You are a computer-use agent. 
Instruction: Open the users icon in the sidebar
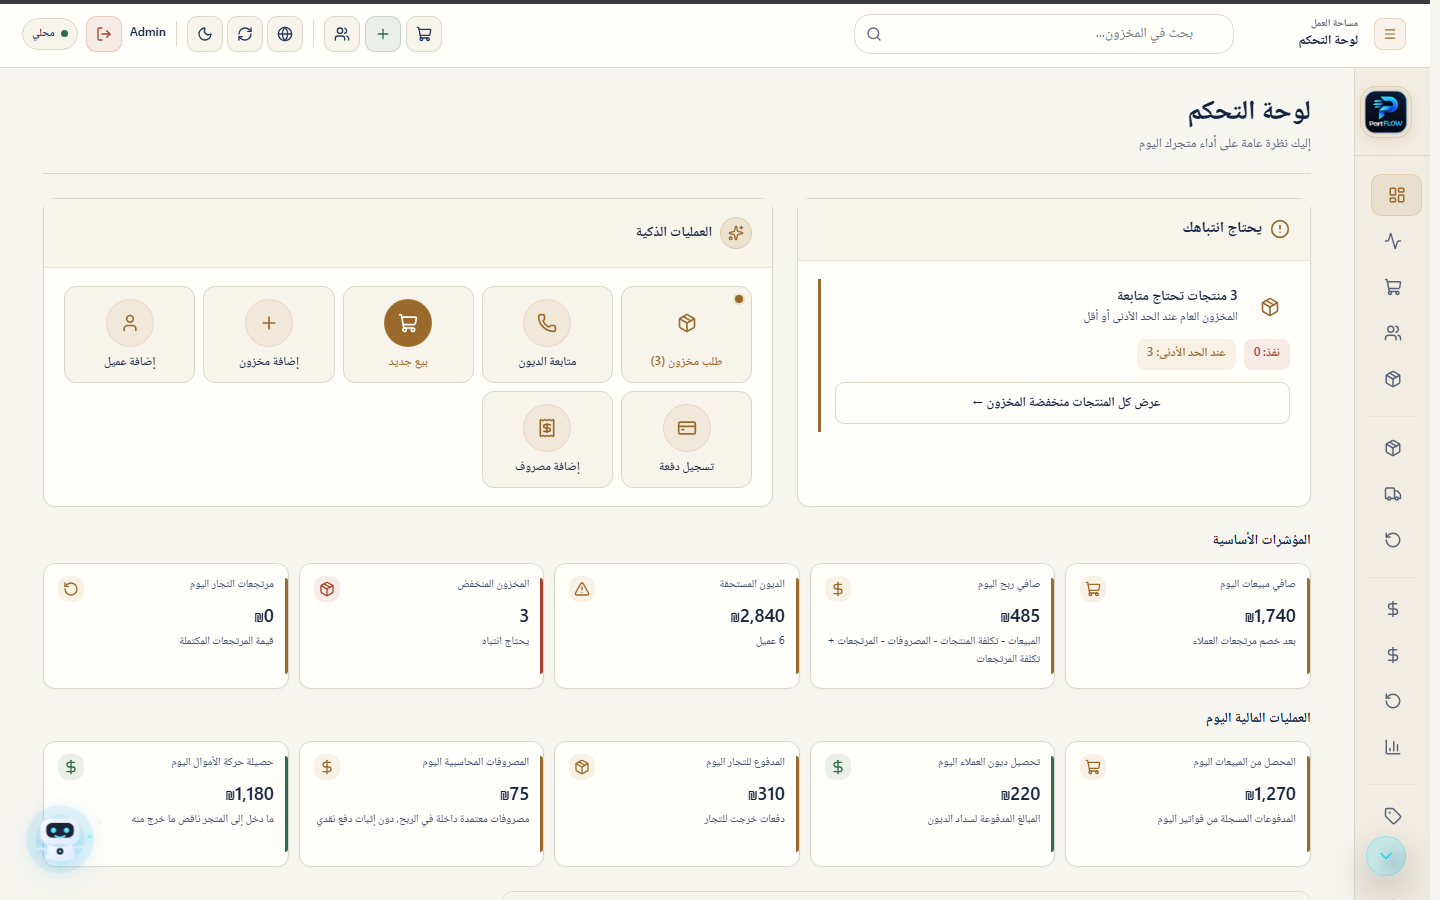coord(1393,333)
